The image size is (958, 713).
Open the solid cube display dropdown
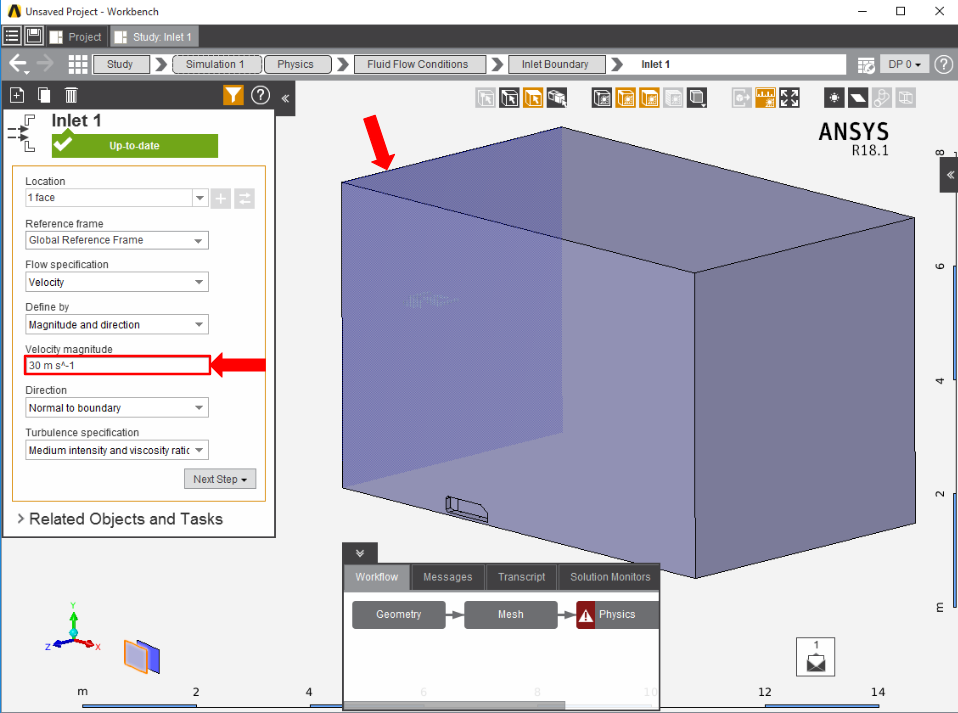(x=697, y=98)
